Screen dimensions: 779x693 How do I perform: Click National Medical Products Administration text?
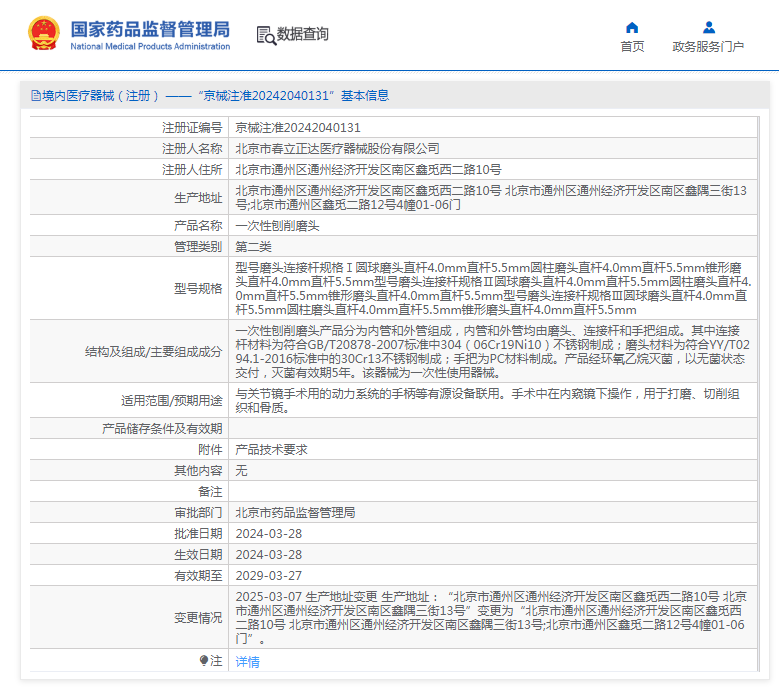(x=150, y=46)
